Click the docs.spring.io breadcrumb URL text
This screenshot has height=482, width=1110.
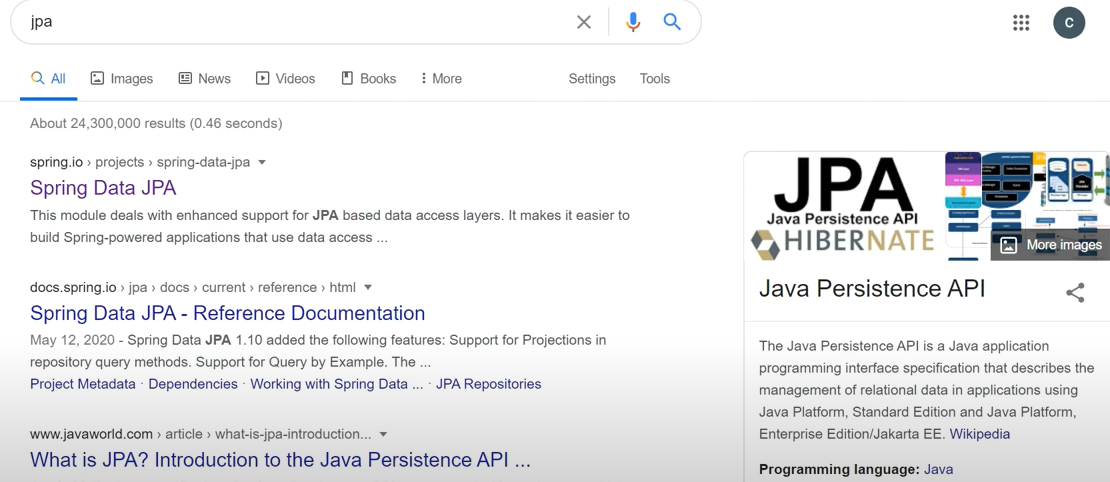coord(193,287)
